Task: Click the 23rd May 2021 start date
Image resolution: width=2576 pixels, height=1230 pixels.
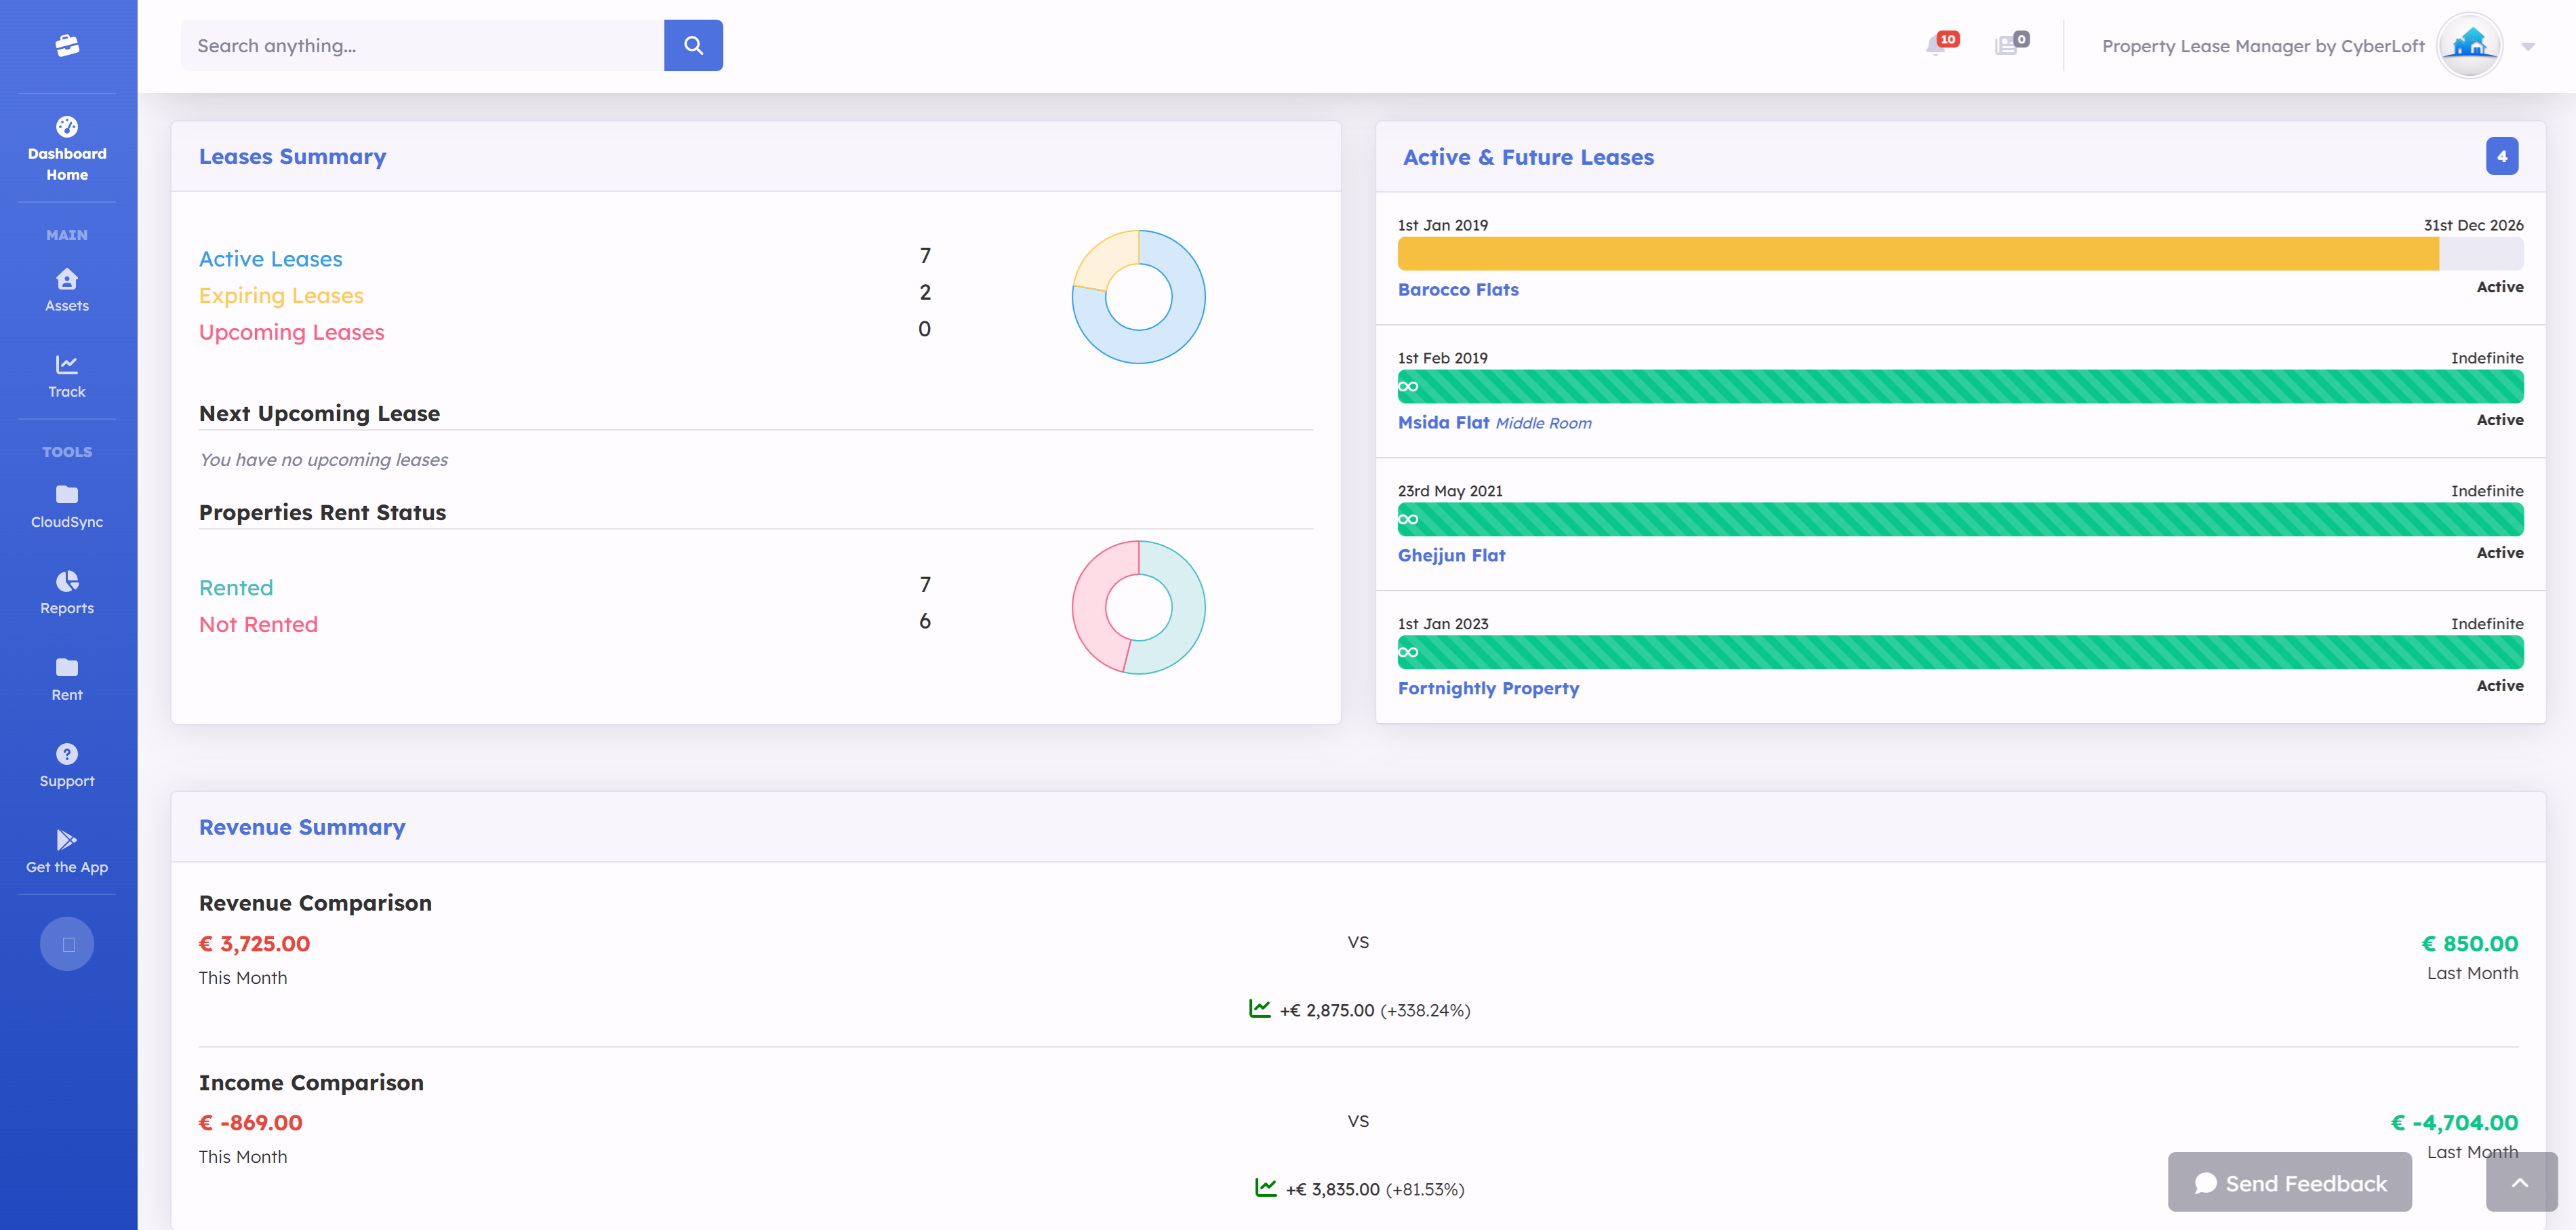Action: pyautogui.click(x=1450, y=491)
